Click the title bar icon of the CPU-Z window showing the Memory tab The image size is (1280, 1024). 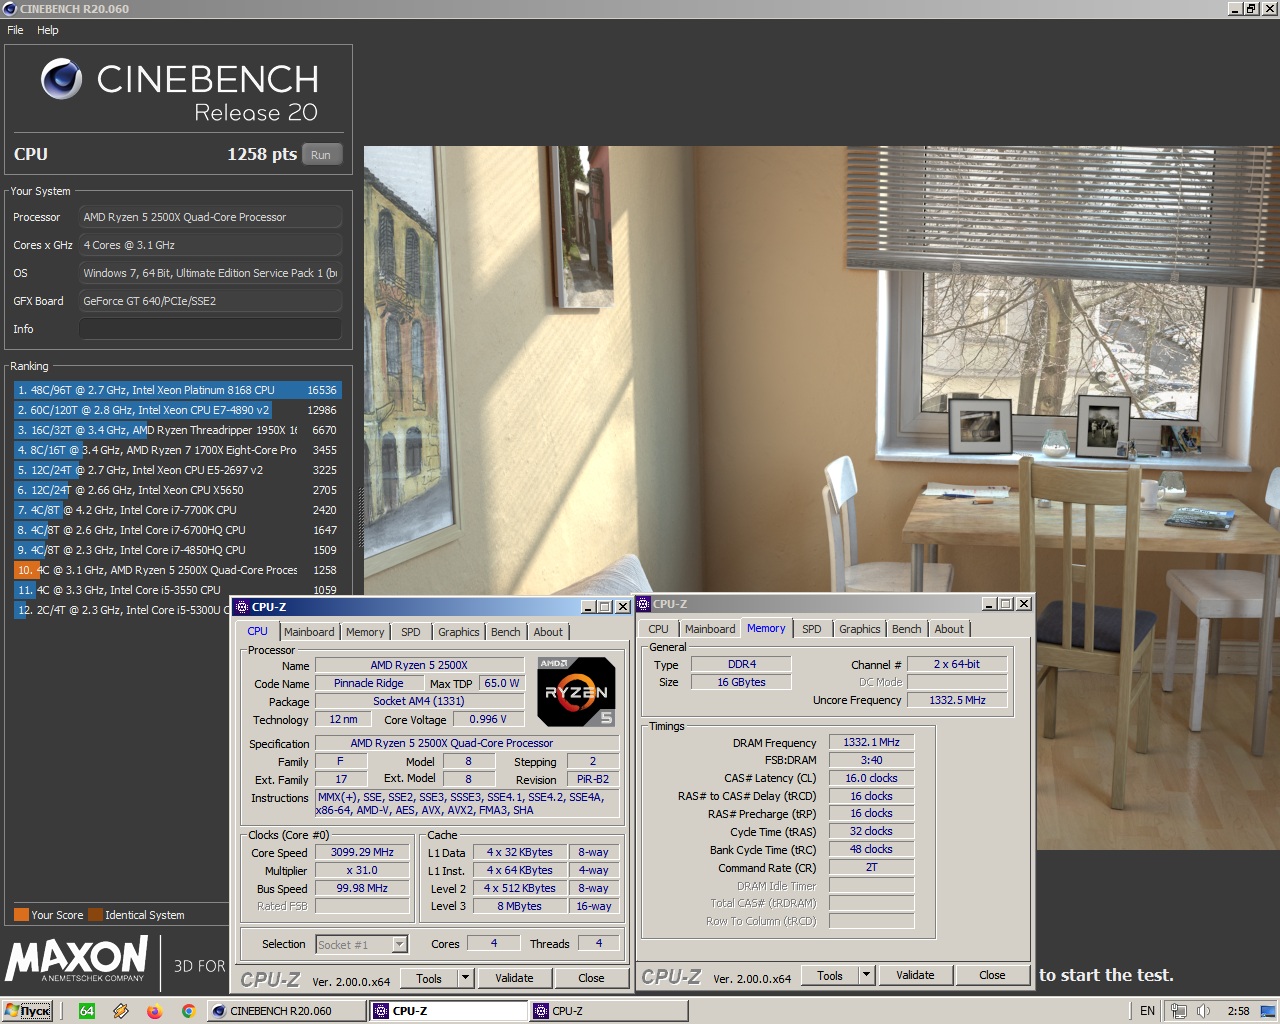(644, 604)
